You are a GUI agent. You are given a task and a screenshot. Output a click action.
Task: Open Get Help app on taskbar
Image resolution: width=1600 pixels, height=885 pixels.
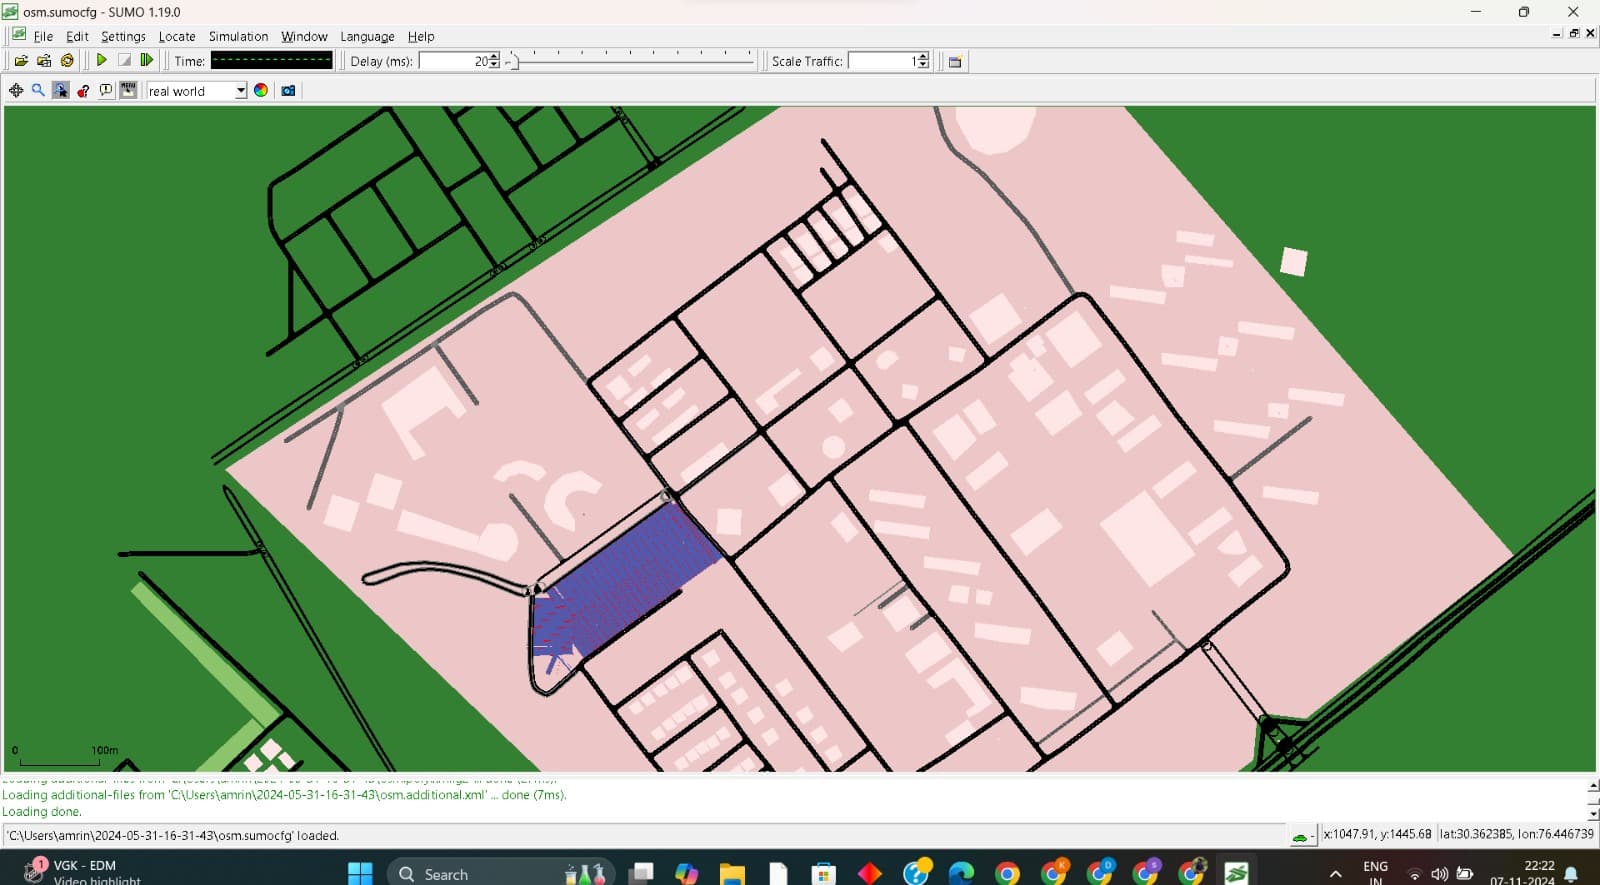tap(916, 873)
